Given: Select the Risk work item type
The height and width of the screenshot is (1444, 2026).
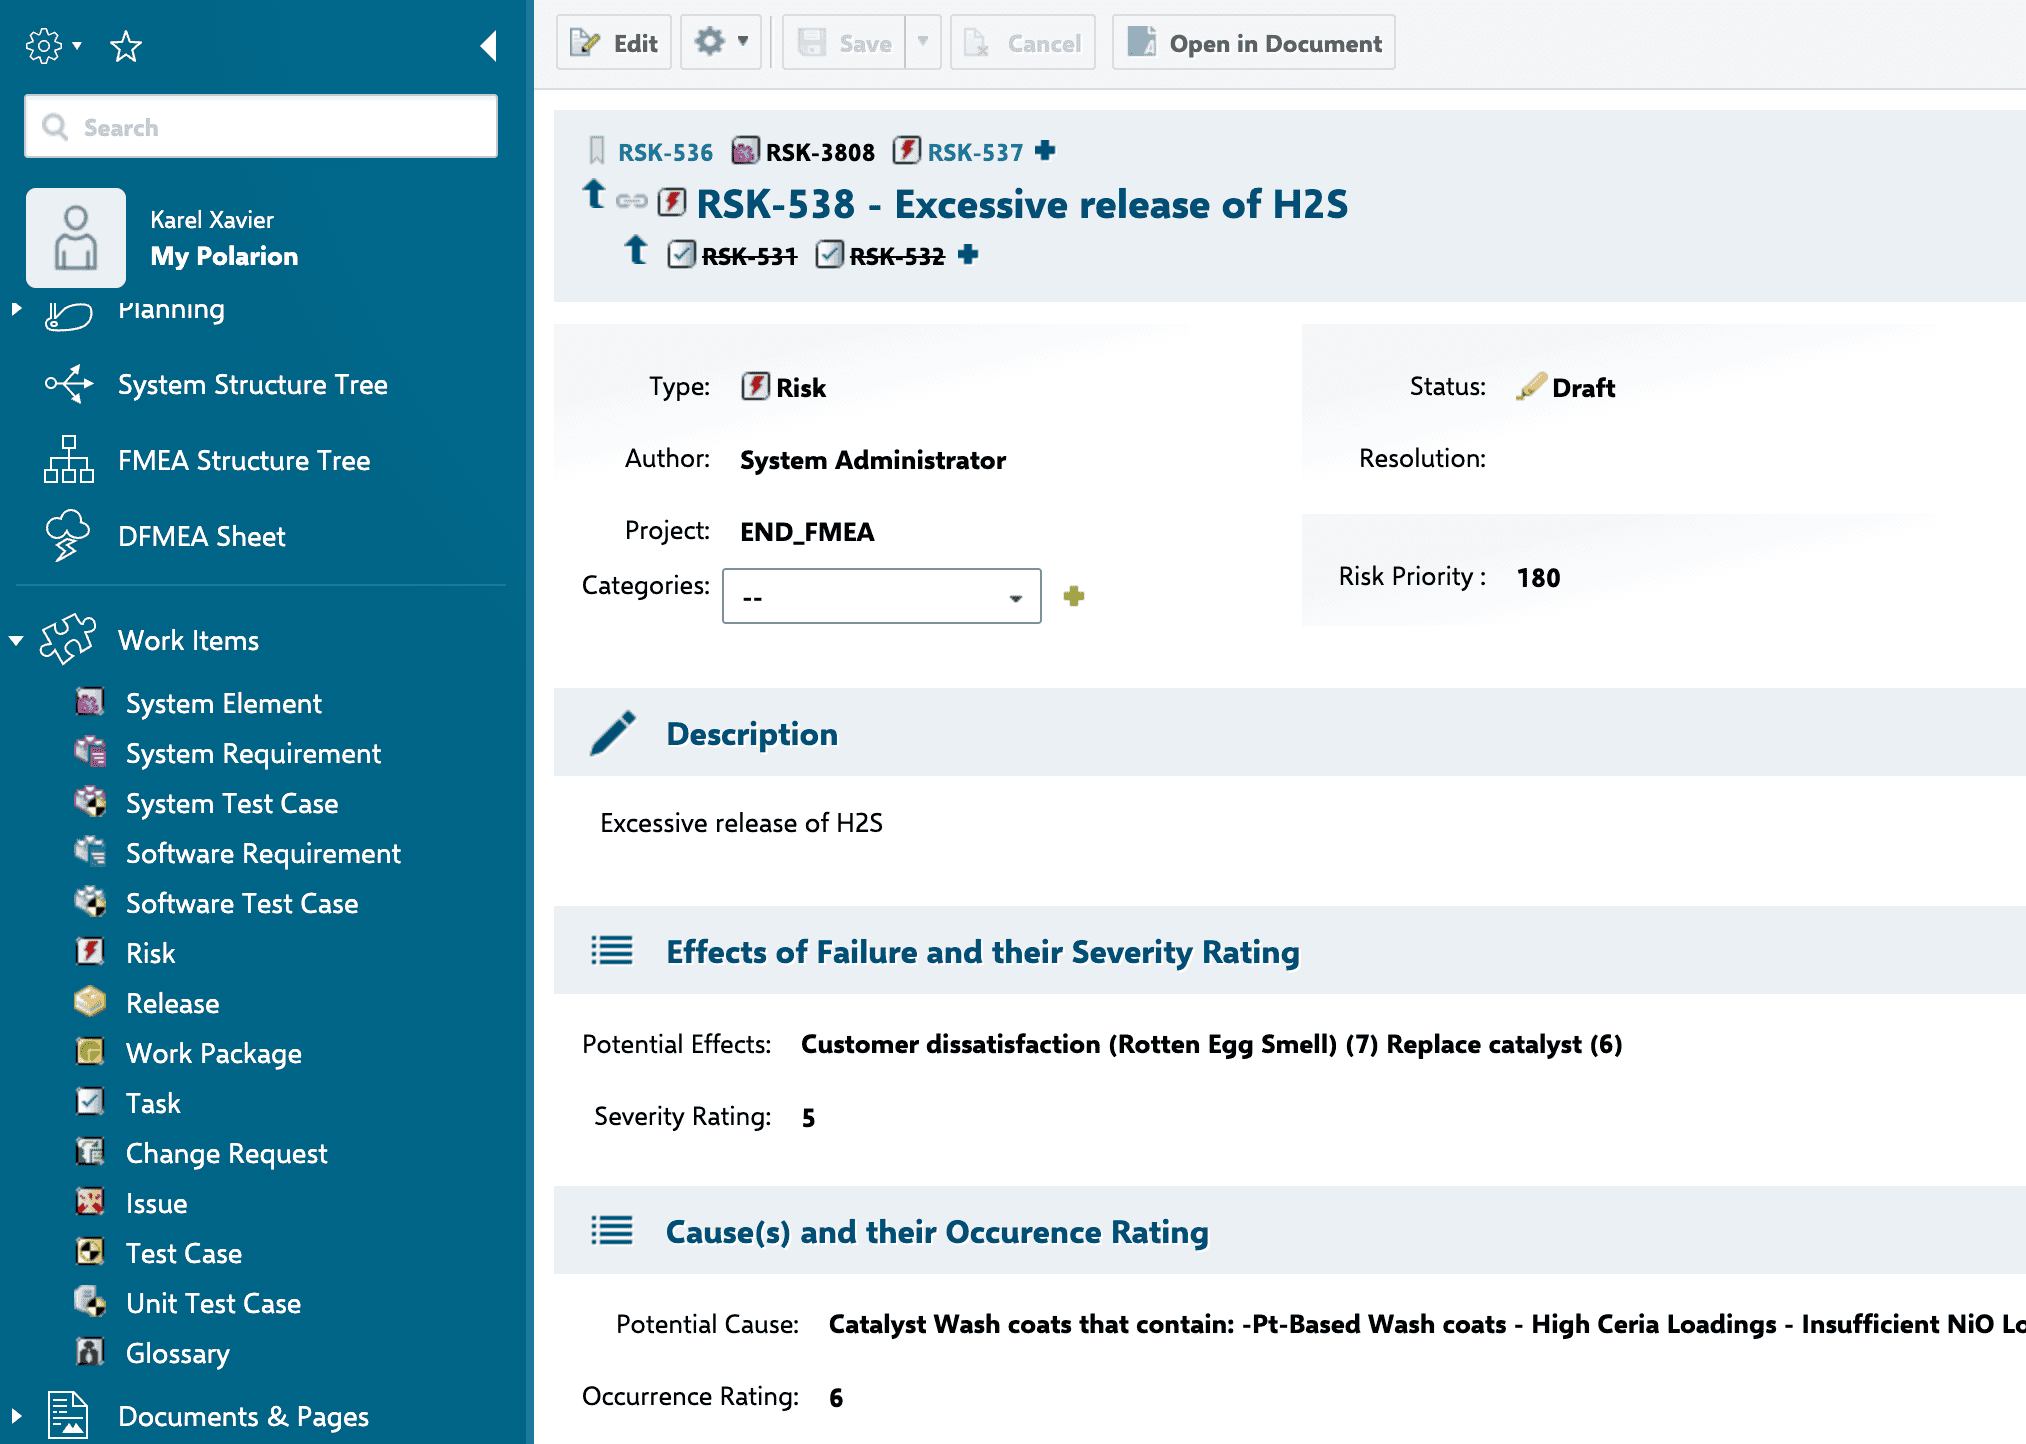Looking at the screenshot, I should 150,953.
